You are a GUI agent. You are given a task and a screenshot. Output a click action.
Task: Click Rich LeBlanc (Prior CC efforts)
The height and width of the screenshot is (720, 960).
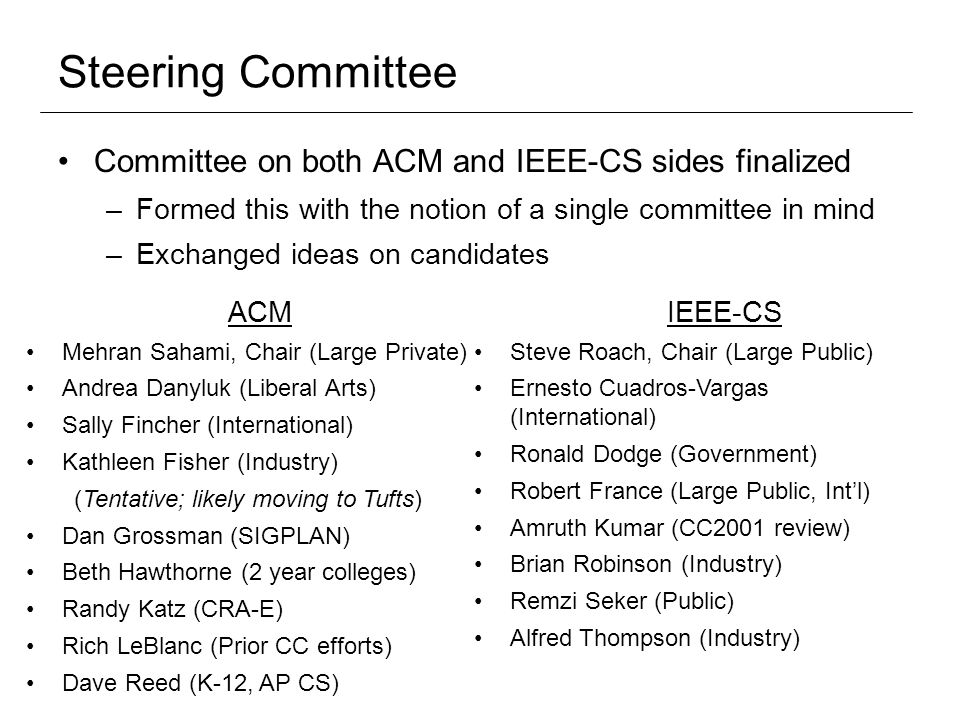227,647
